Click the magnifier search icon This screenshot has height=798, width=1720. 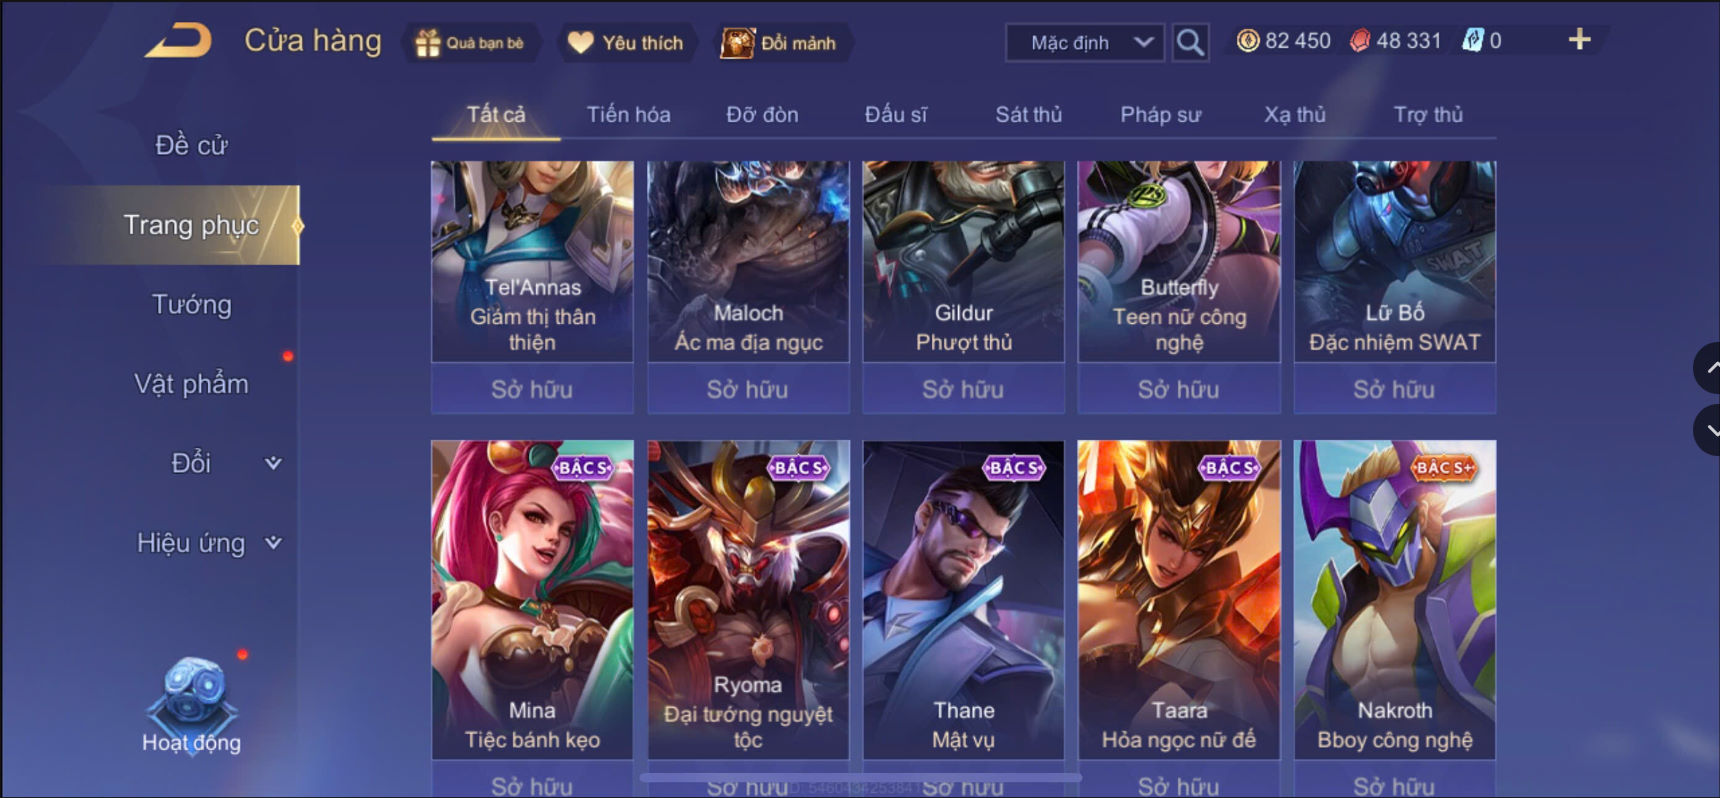click(x=1189, y=42)
